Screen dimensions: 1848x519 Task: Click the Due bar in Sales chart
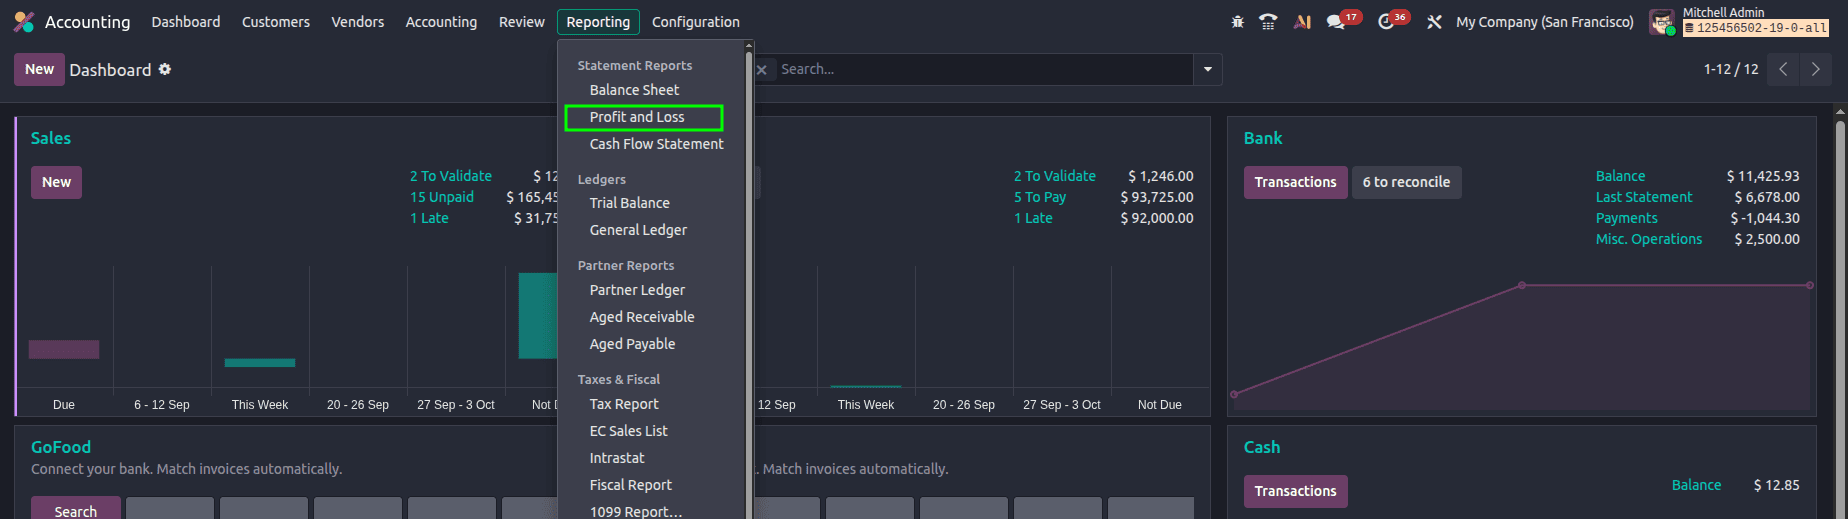point(64,349)
